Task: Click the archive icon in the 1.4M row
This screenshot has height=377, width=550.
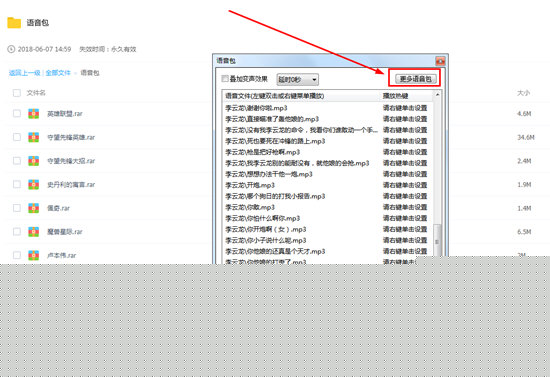Action: (x=34, y=208)
